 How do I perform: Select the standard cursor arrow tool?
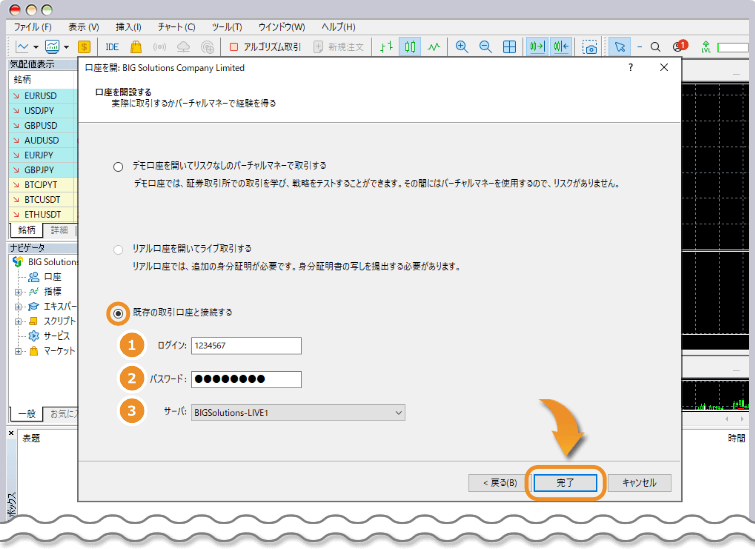point(620,47)
